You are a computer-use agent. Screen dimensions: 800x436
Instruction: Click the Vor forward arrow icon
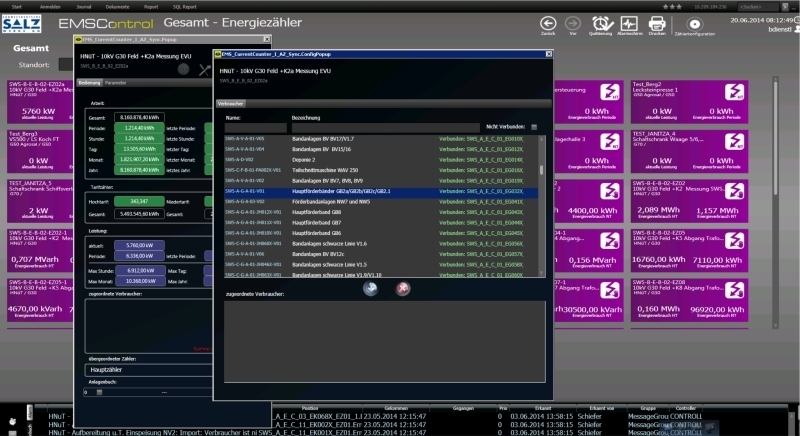click(573, 23)
